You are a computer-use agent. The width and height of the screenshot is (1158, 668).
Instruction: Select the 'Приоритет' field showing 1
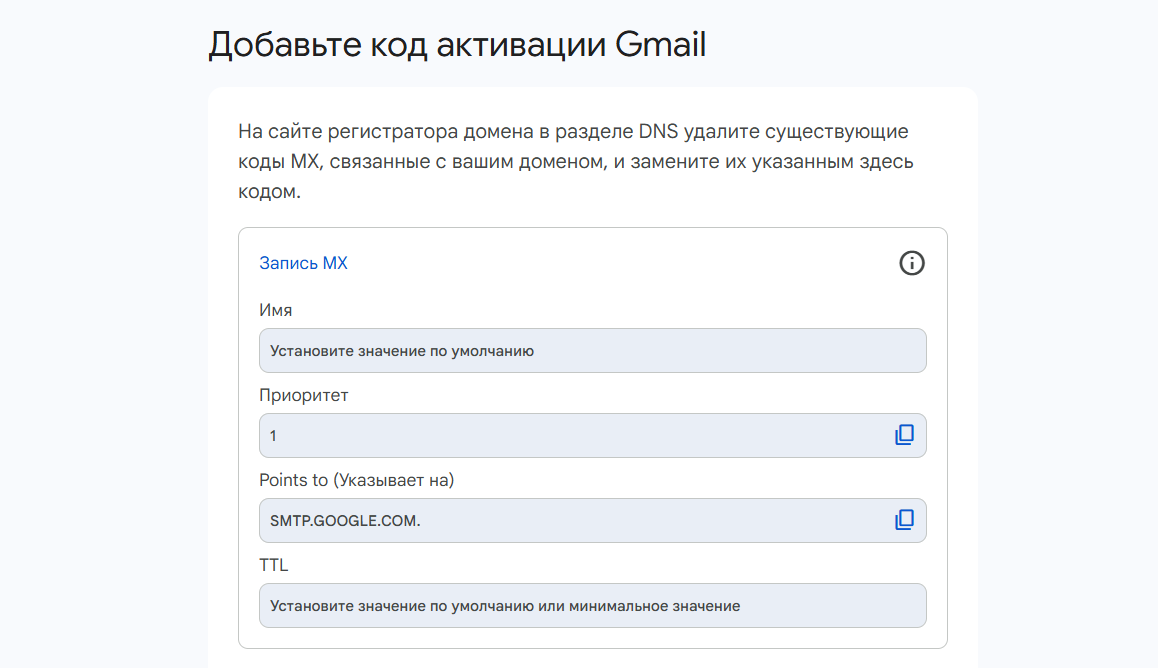point(592,435)
